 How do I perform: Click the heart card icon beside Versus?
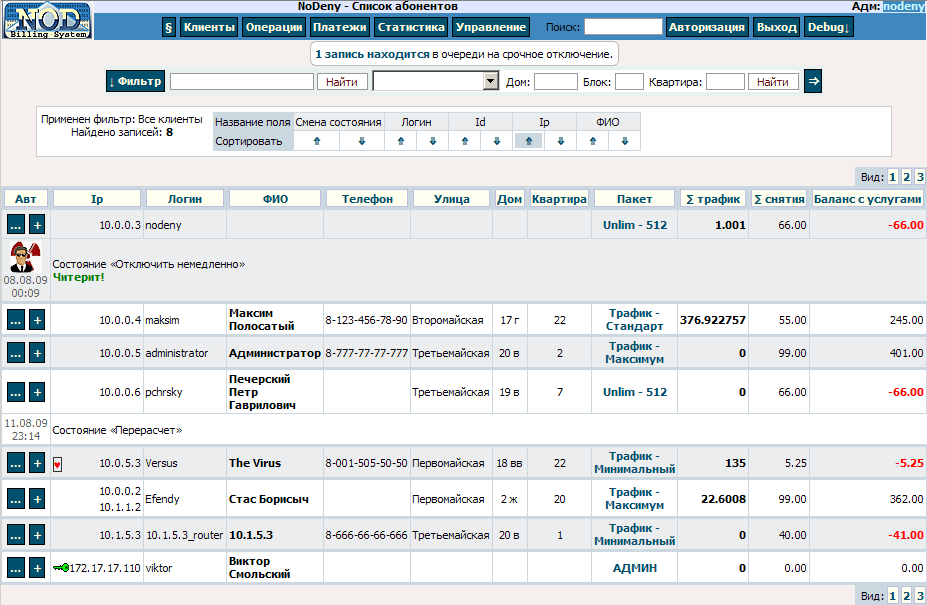tap(57, 464)
